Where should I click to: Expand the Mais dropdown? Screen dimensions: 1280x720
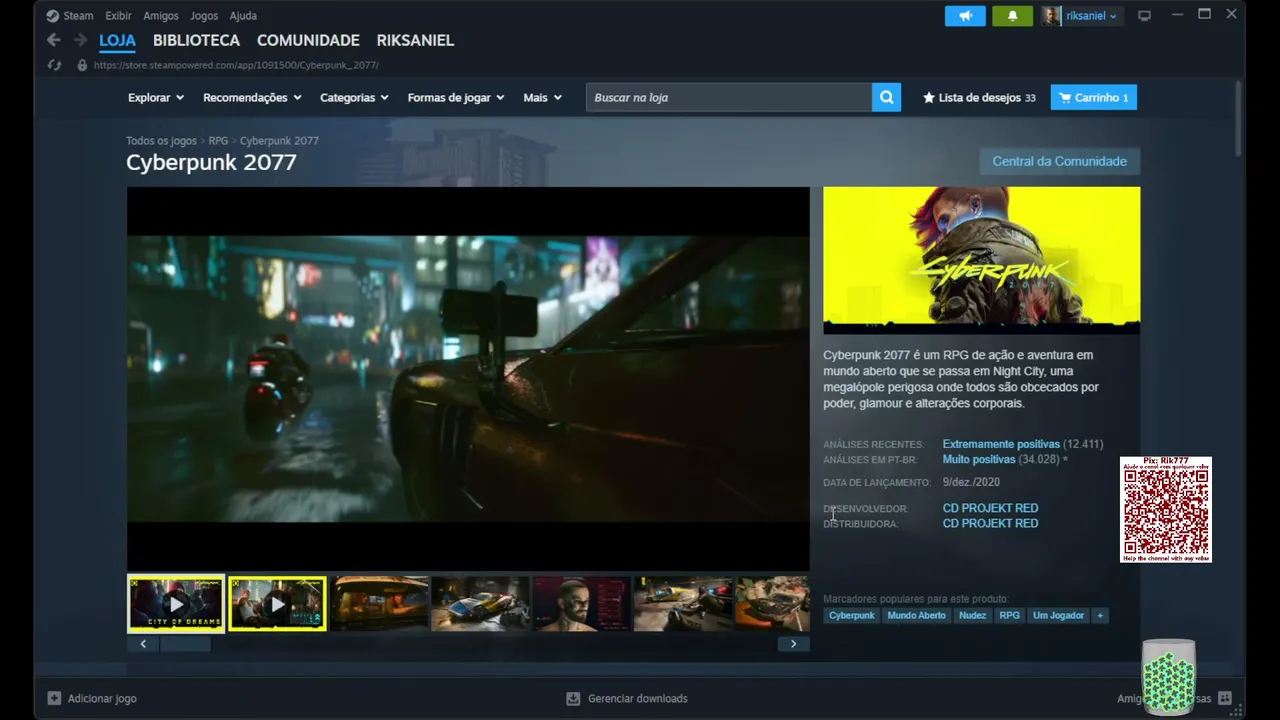[x=542, y=98]
